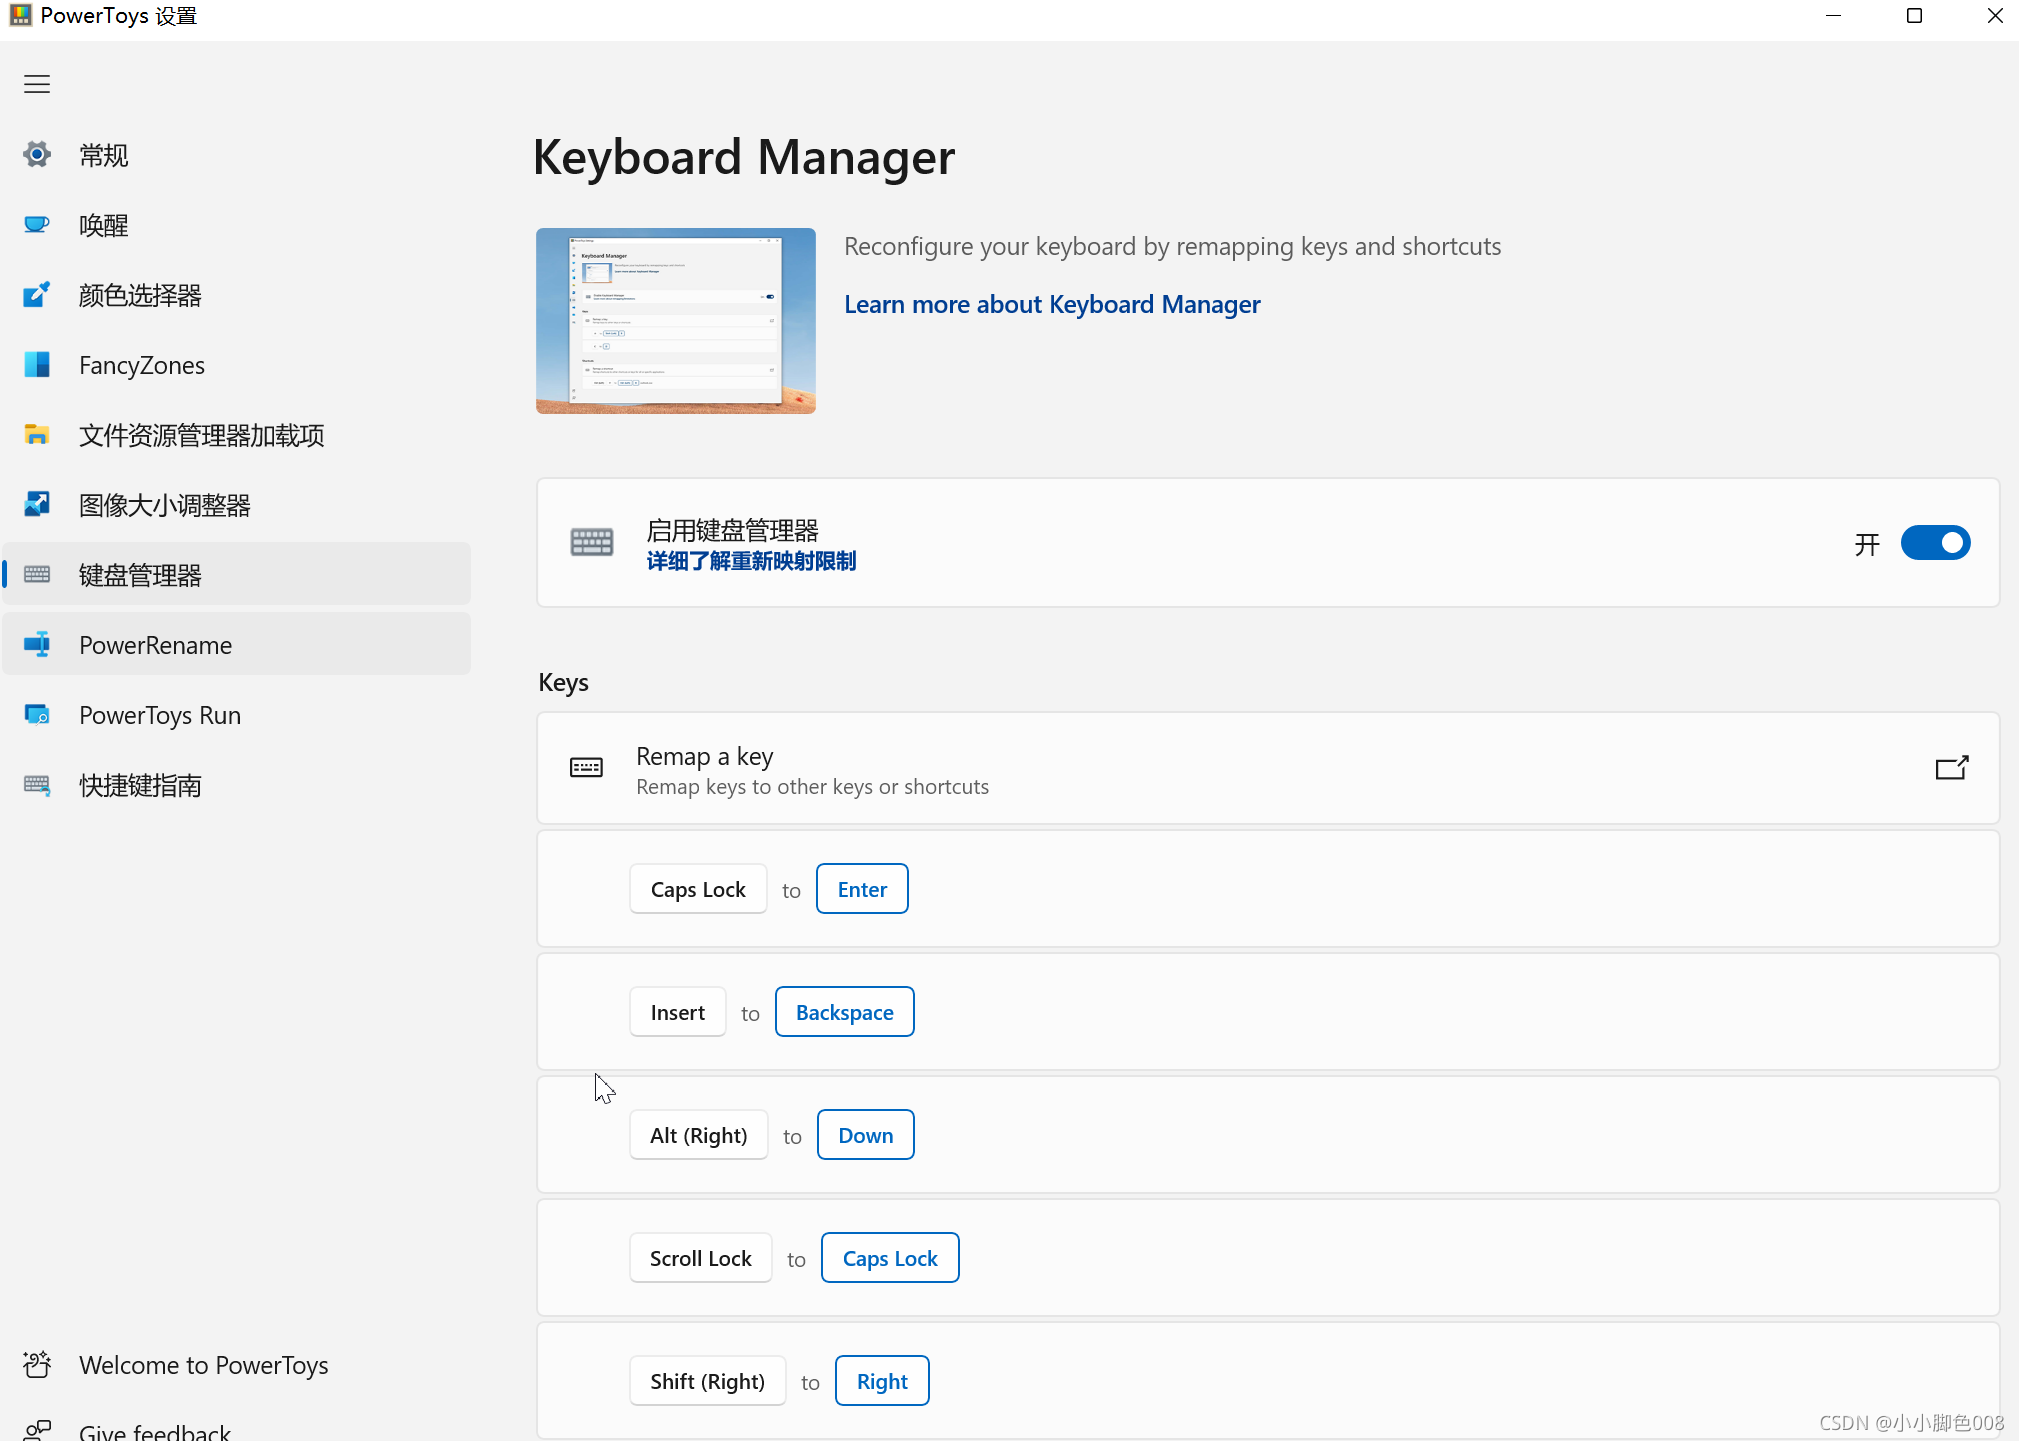Open the Remap a key editor icon
Viewport: 2019px width, 1441px height.
pos(1951,768)
